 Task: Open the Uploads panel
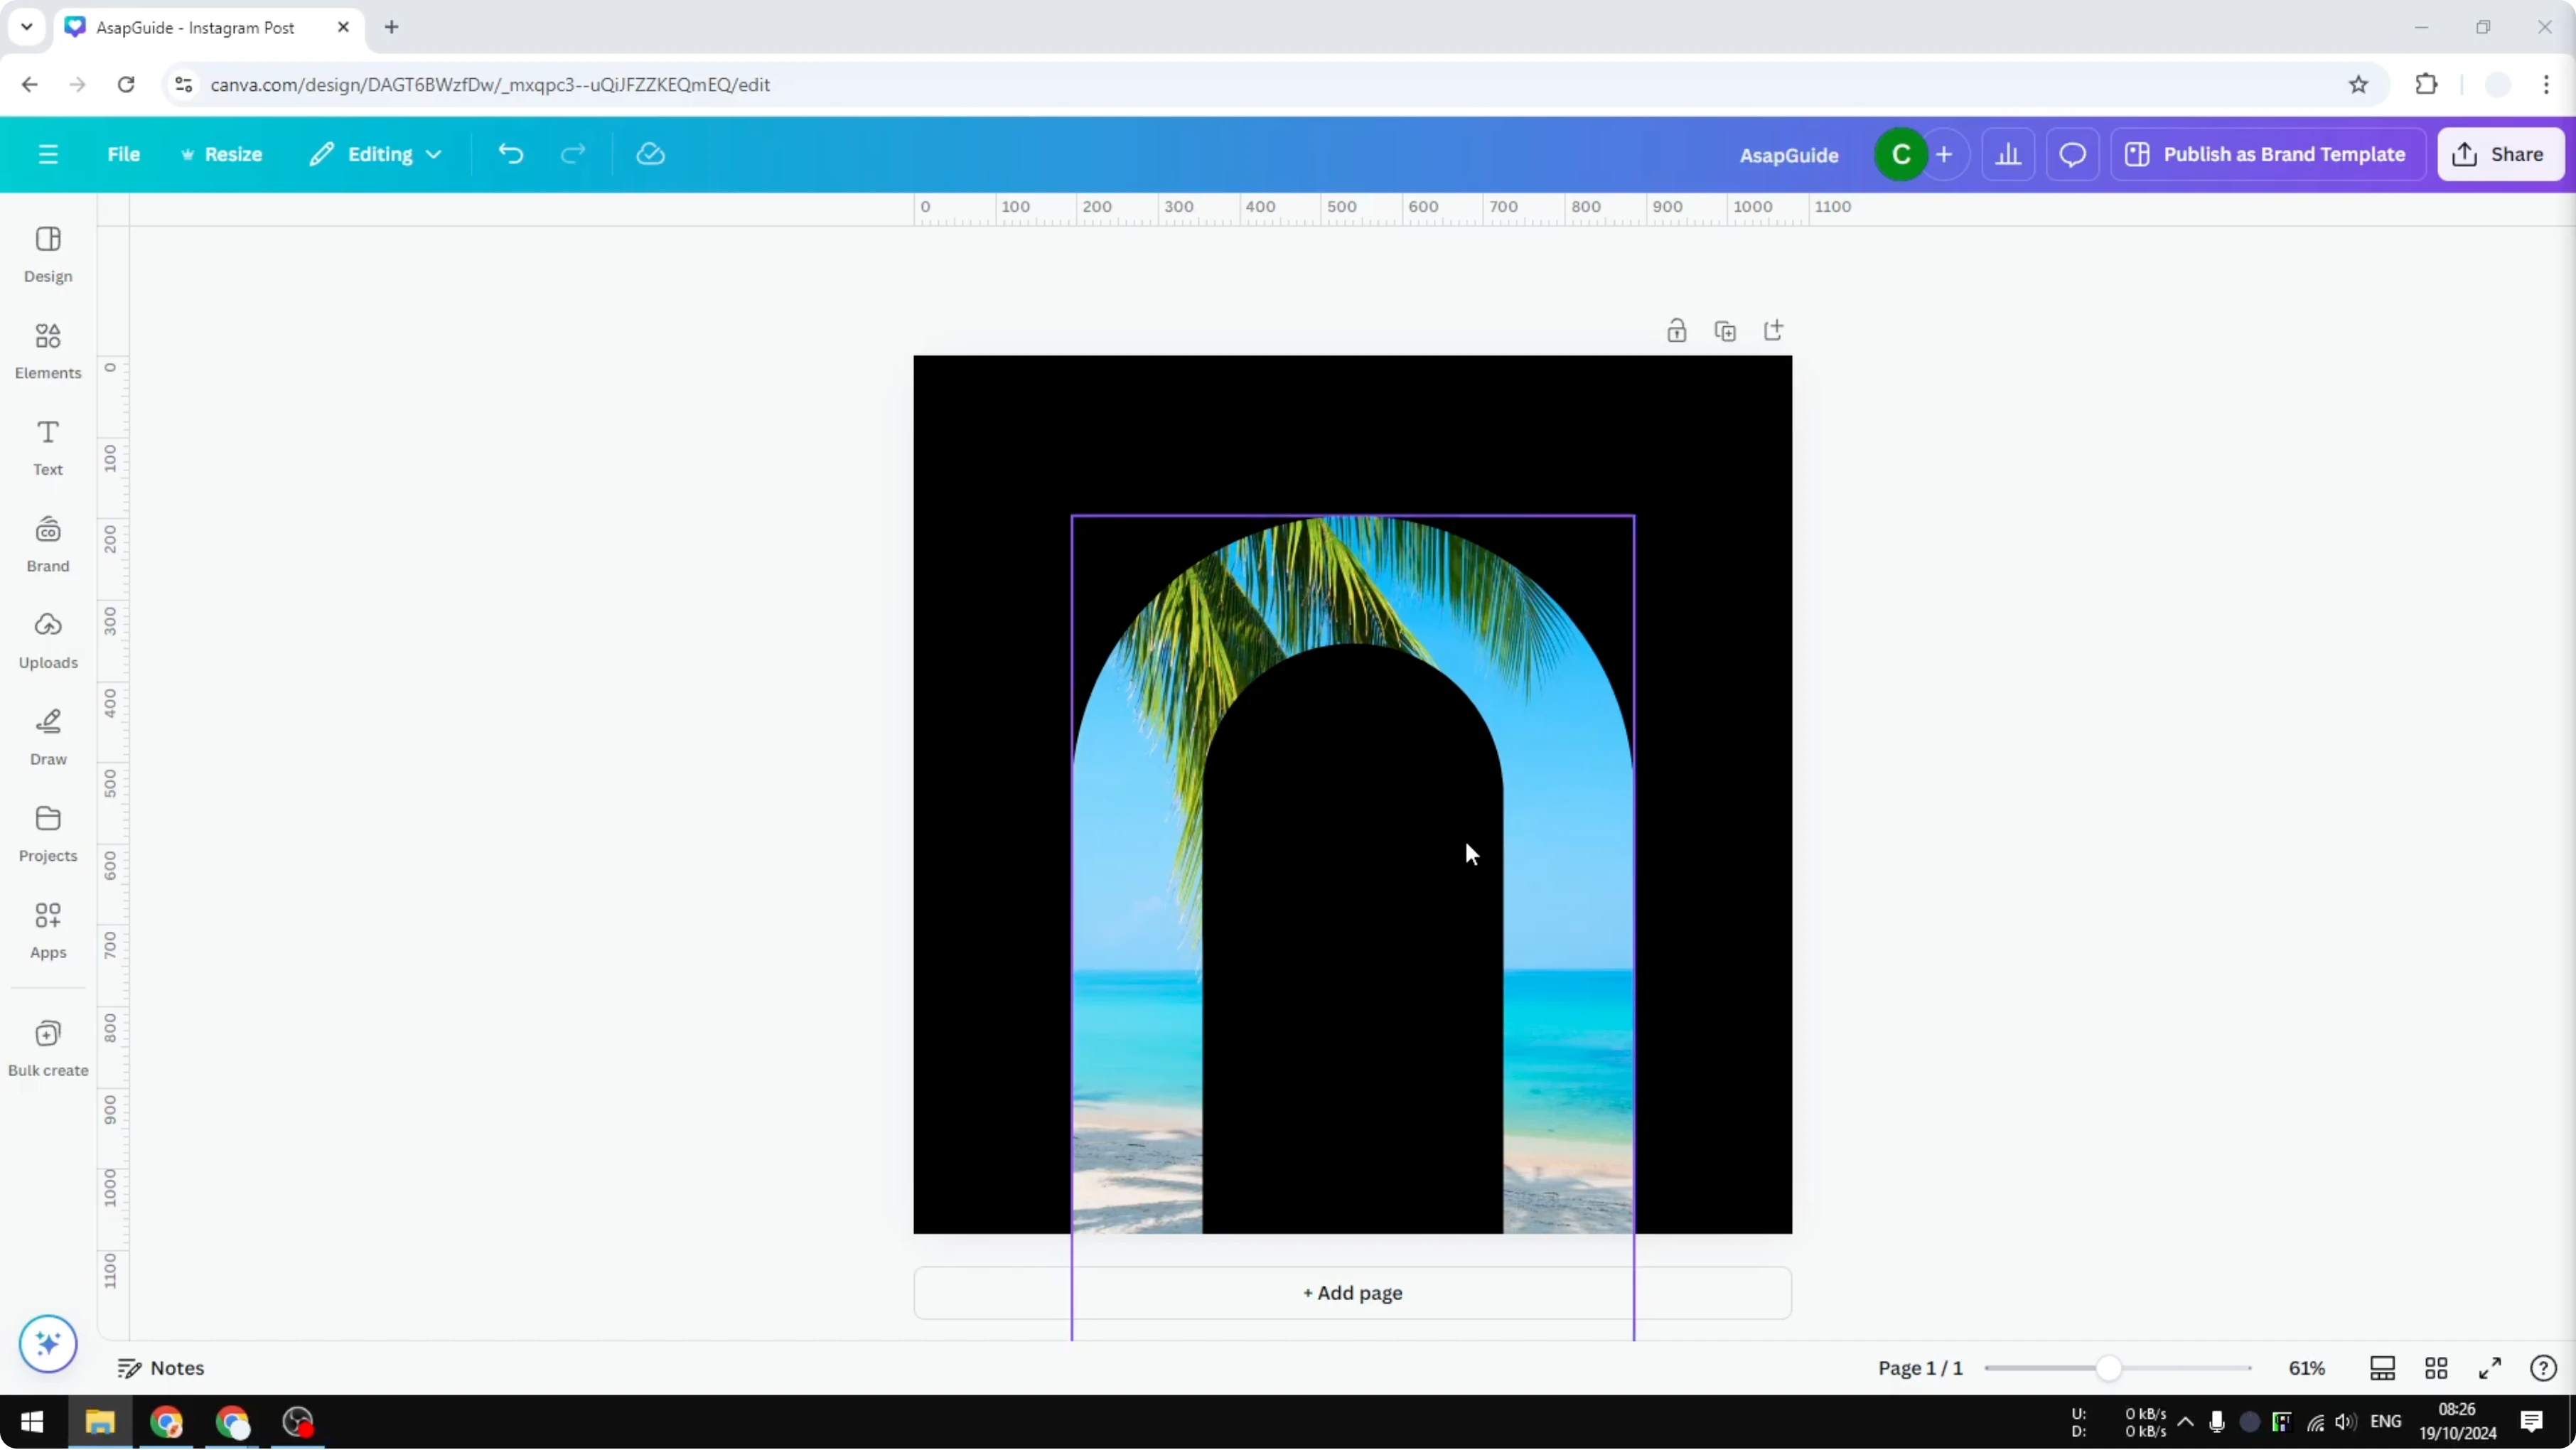pos(48,640)
